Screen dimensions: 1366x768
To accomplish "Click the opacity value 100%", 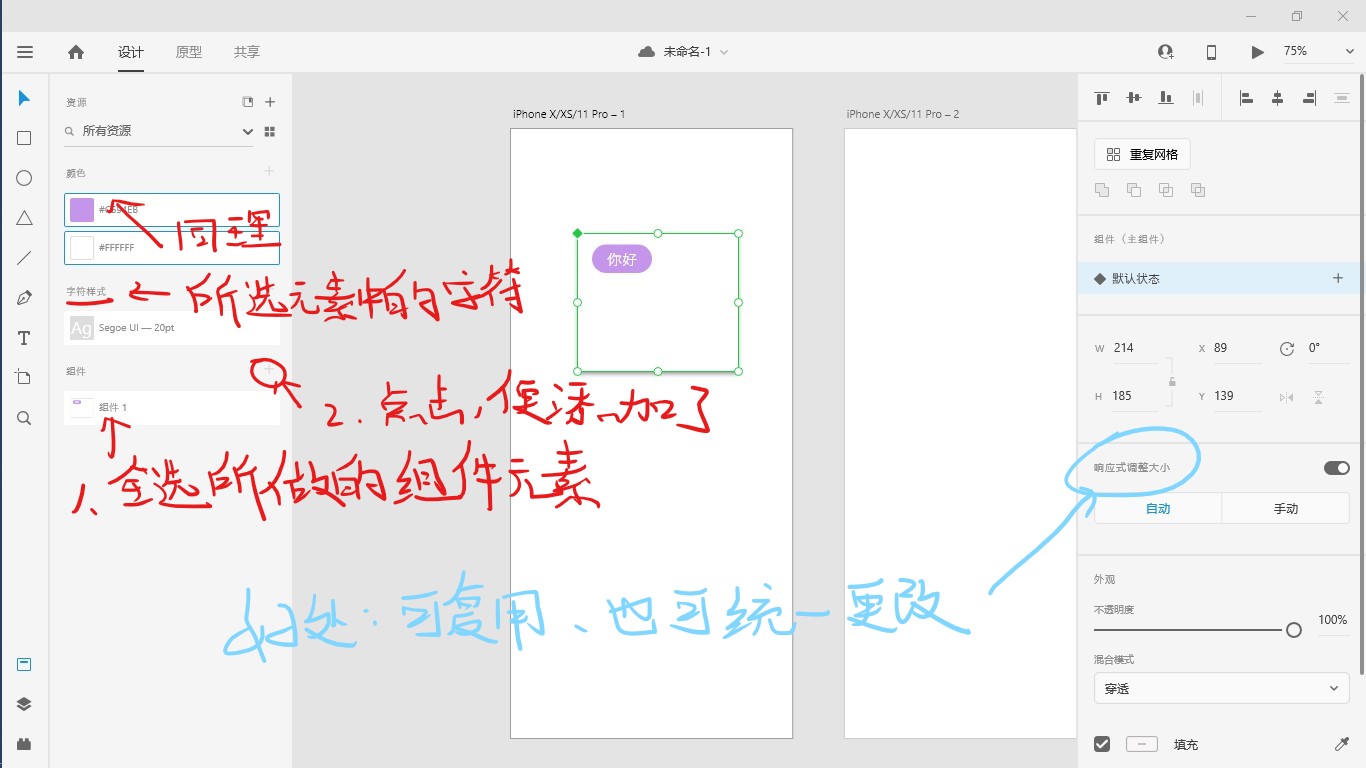I will 1332,620.
